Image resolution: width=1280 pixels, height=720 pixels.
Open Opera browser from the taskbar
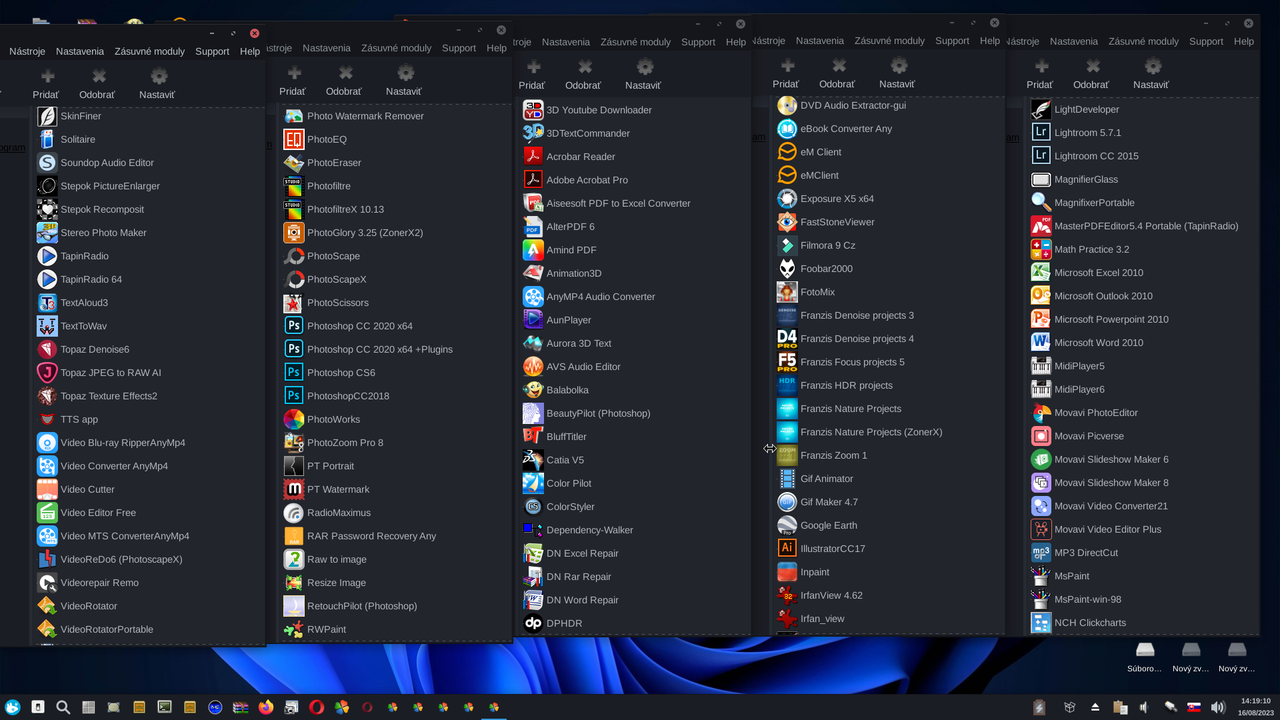(316, 707)
